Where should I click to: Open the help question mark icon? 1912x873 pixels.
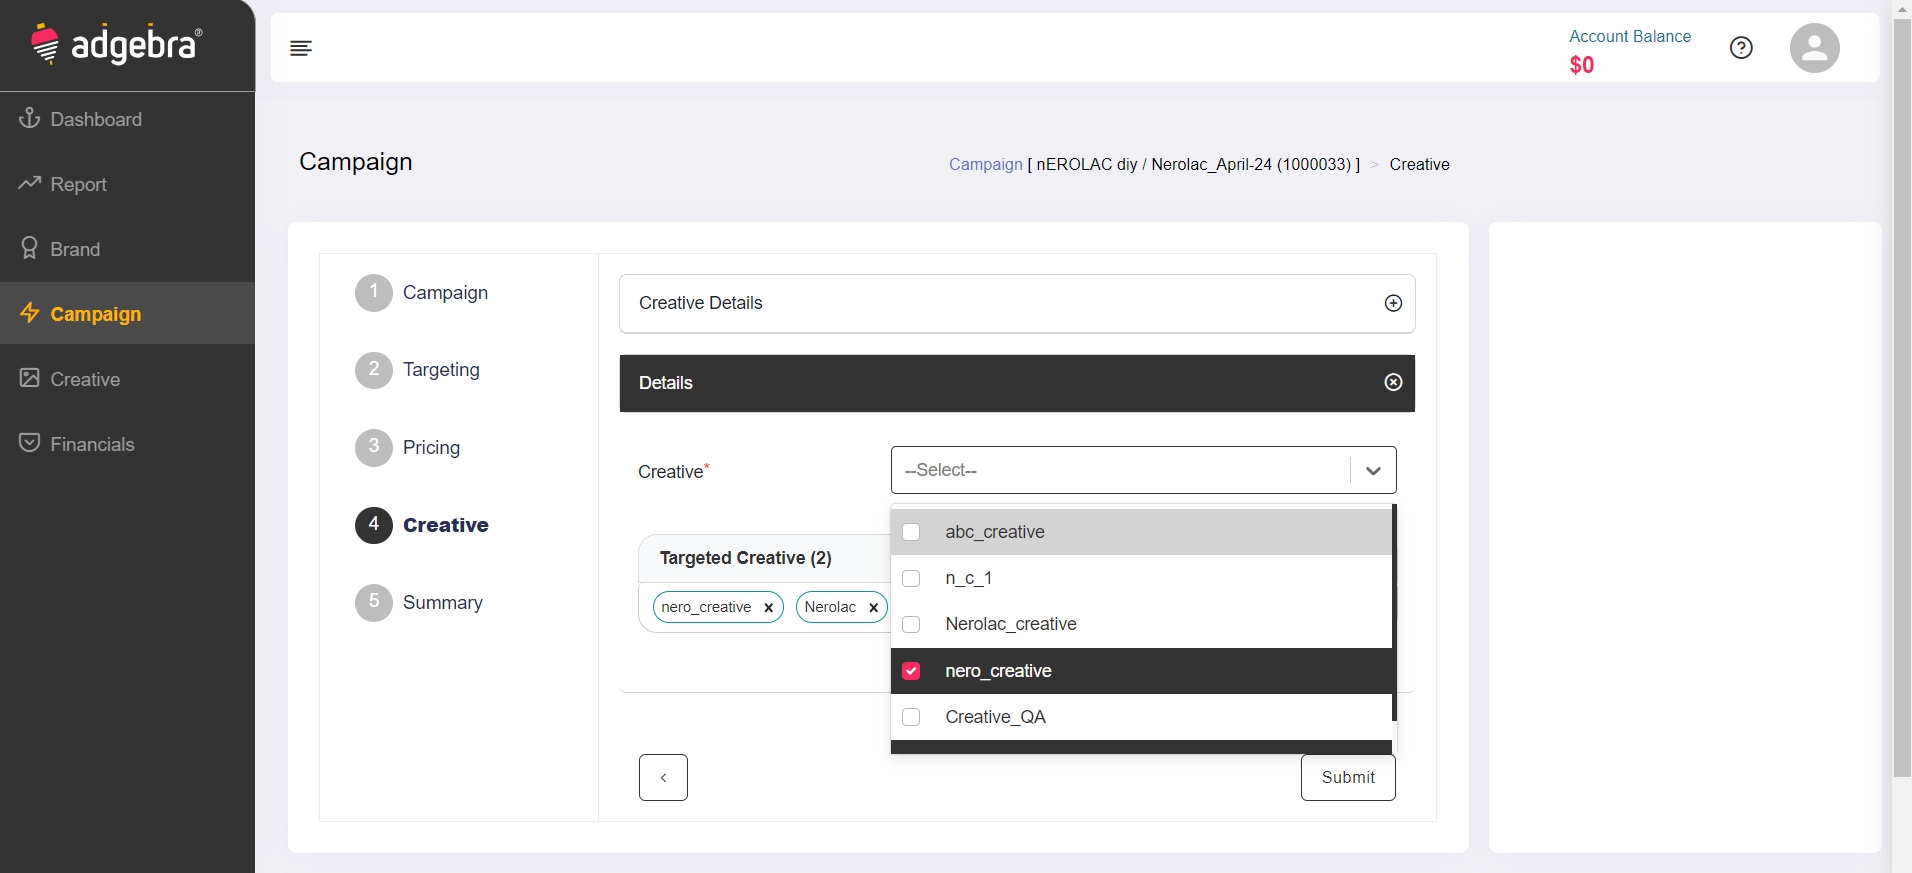[x=1741, y=48]
